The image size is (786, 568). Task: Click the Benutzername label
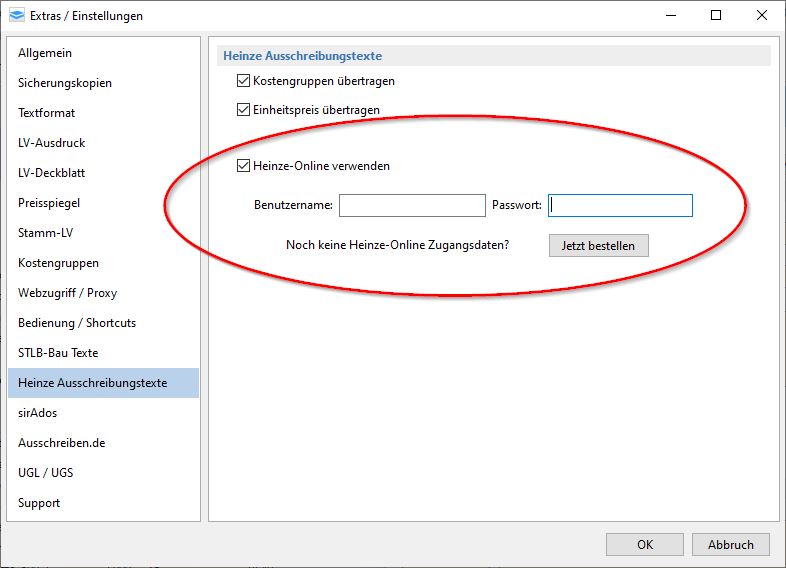[293, 205]
